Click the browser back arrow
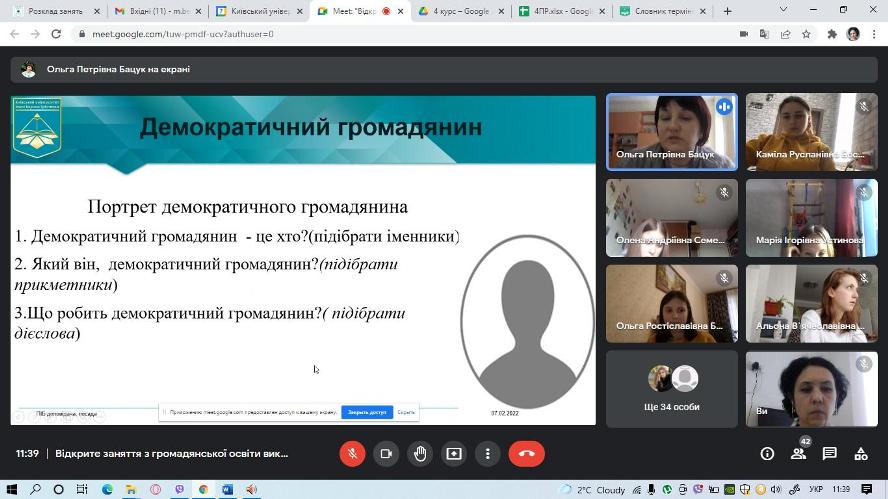Screen dimensions: 888x499 (15, 34)
